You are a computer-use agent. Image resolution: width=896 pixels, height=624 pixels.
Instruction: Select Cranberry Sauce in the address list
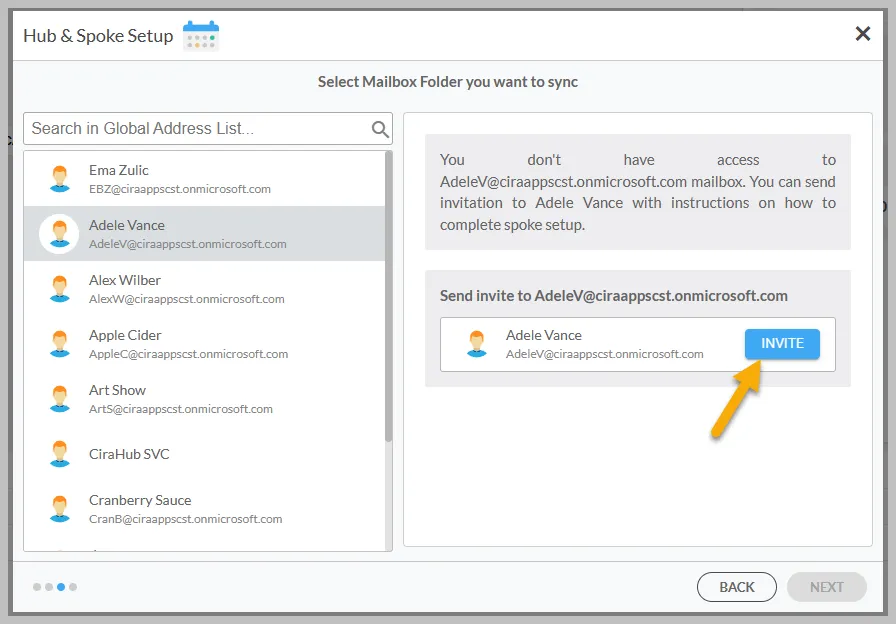point(205,509)
